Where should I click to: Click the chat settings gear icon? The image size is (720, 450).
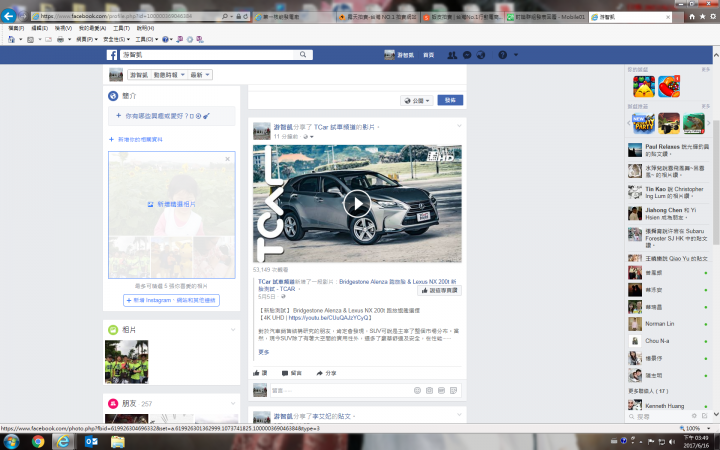click(x=694, y=416)
